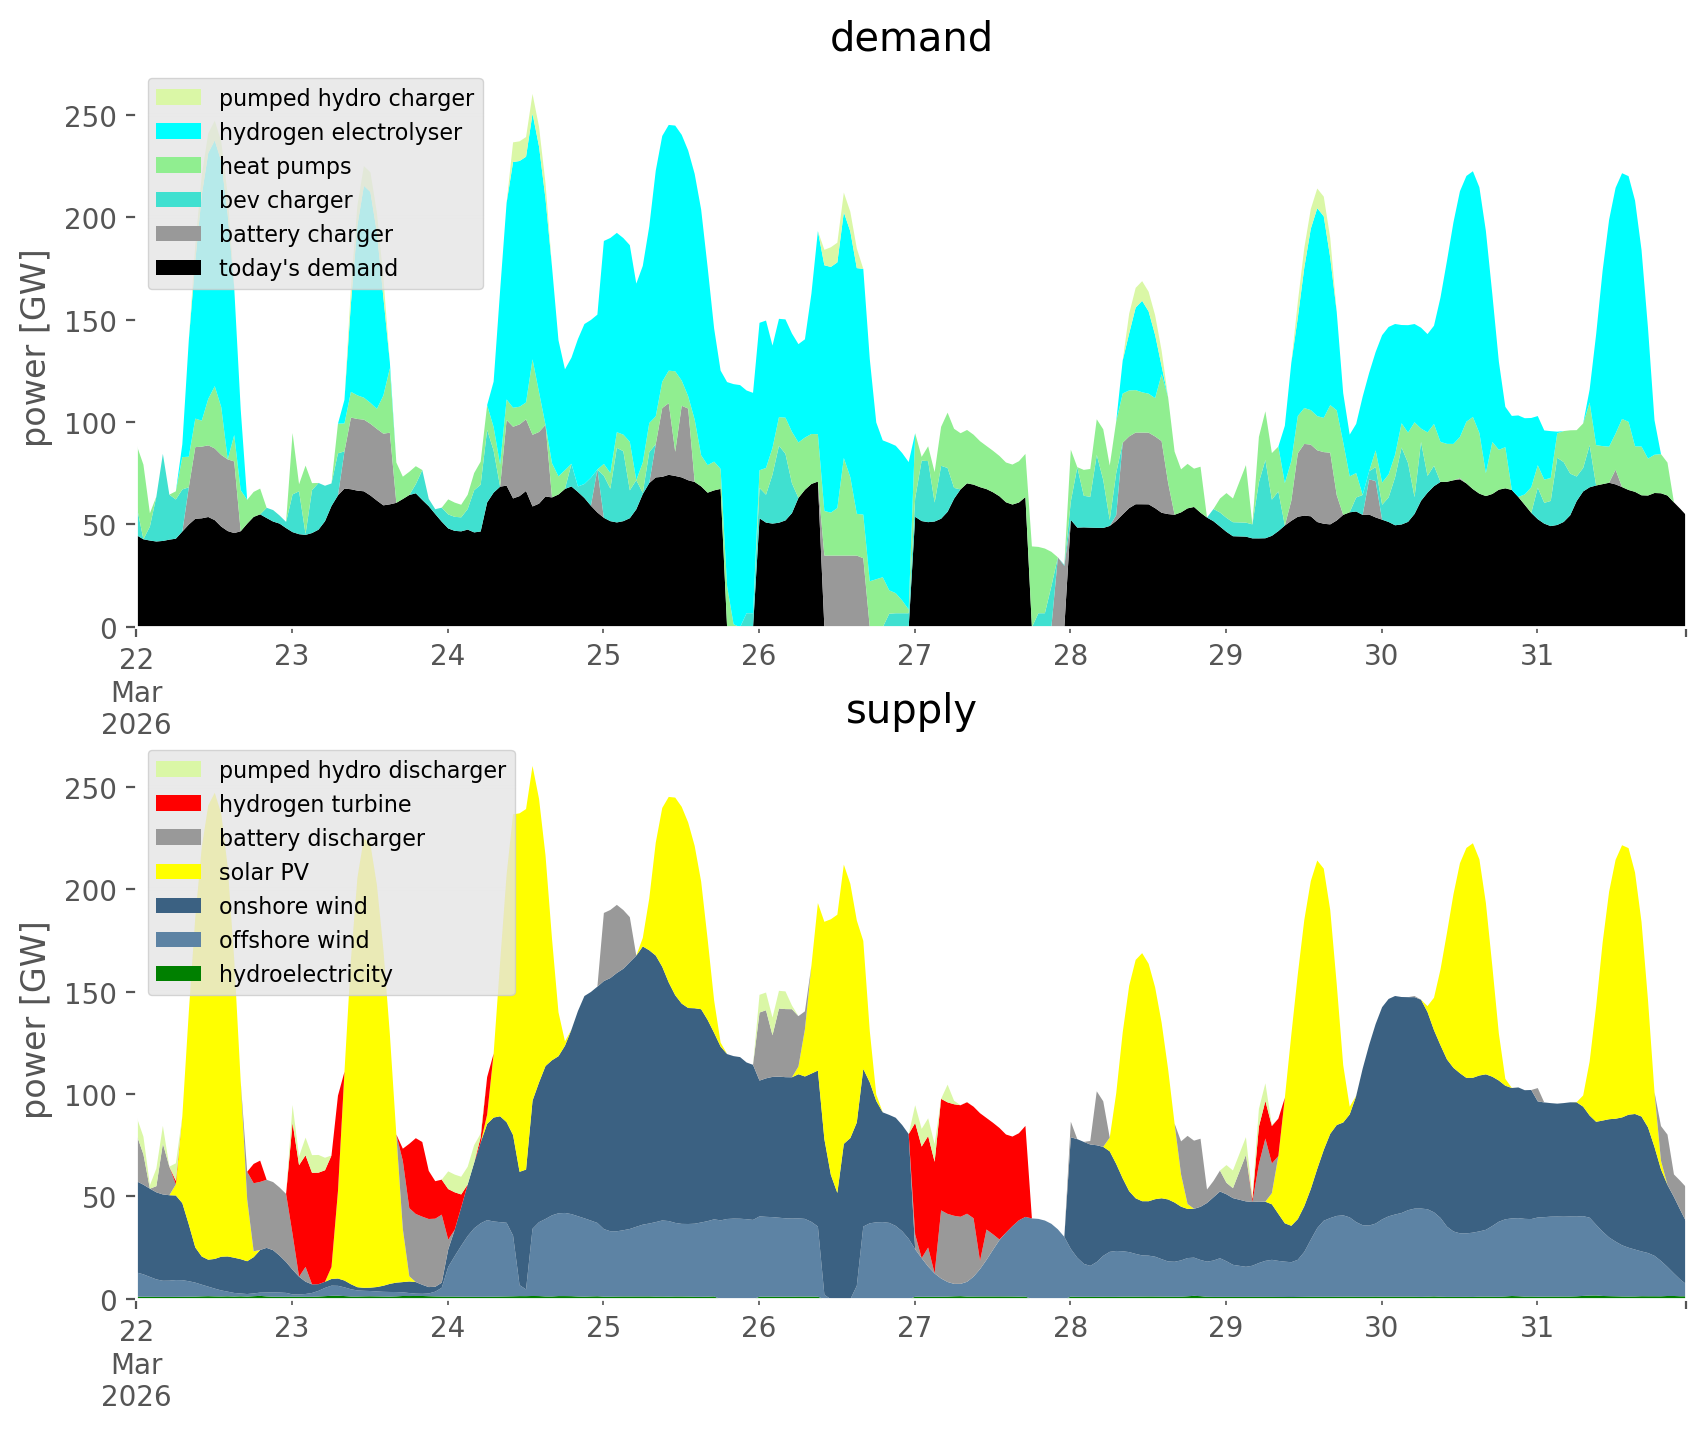Click the hydrogen turbine red legend swatch
The height and width of the screenshot is (1431, 1706).
[x=179, y=804]
